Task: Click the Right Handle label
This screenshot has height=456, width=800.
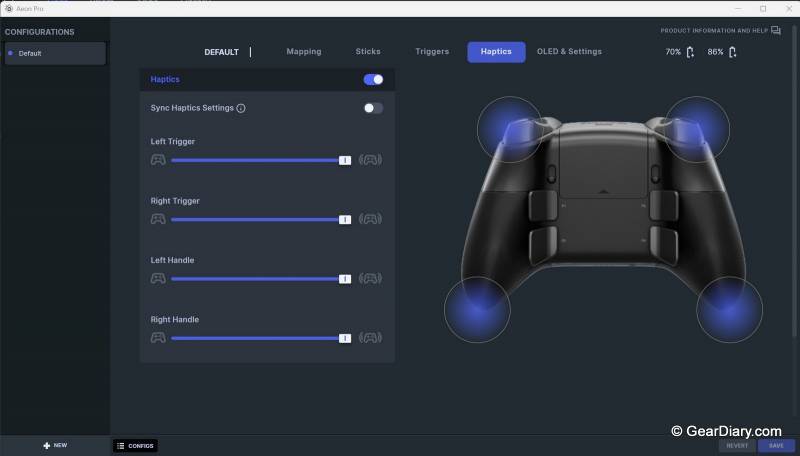Action: click(x=174, y=319)
